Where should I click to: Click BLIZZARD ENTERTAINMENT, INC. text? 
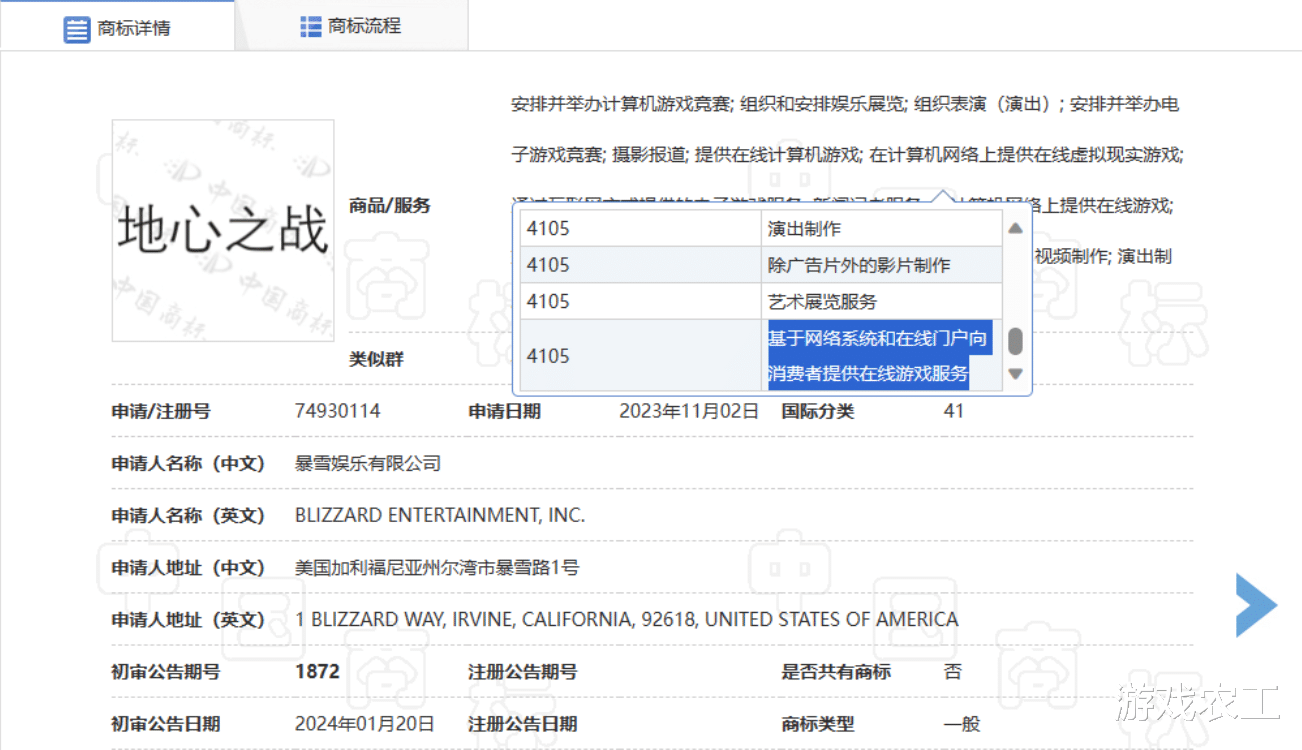440,515
